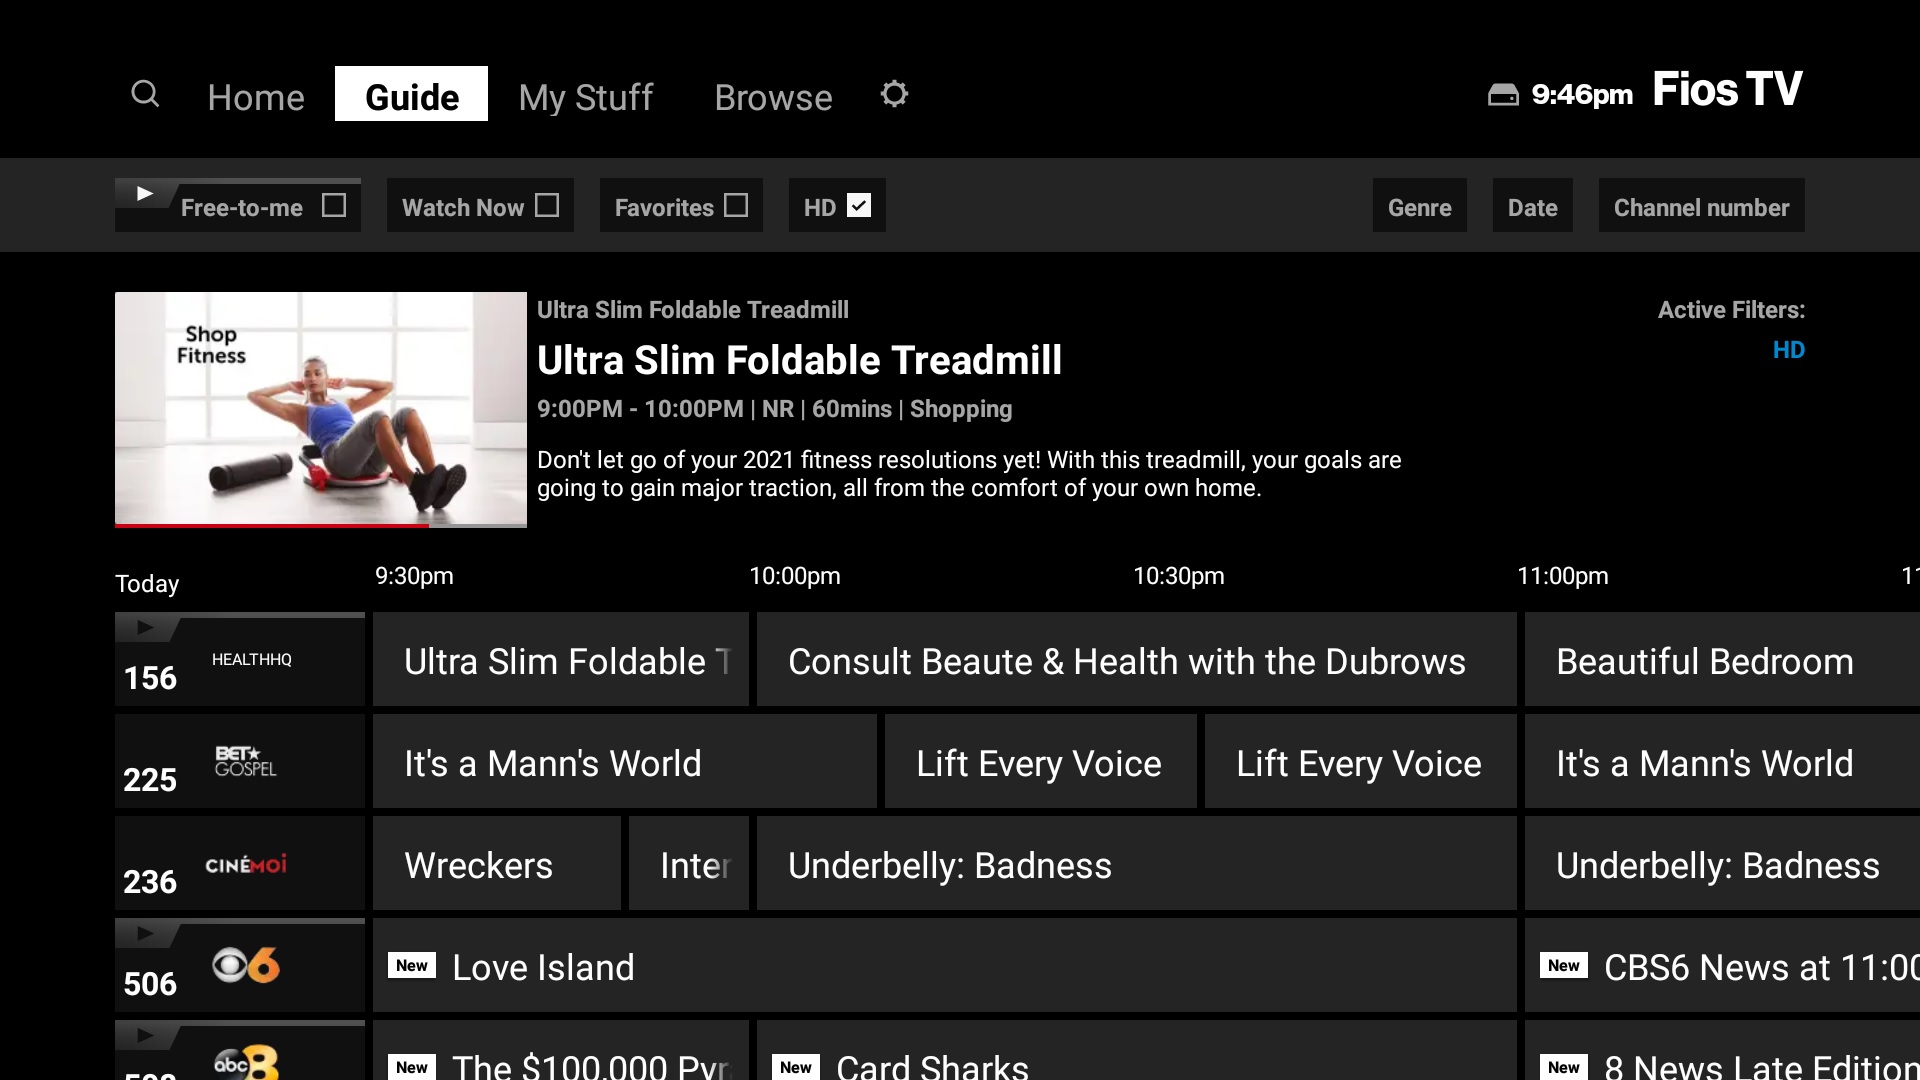The width and height of the screenshot is (1920, 1080).
Task: Select Love Island program listing
Action: coord(944,966)
